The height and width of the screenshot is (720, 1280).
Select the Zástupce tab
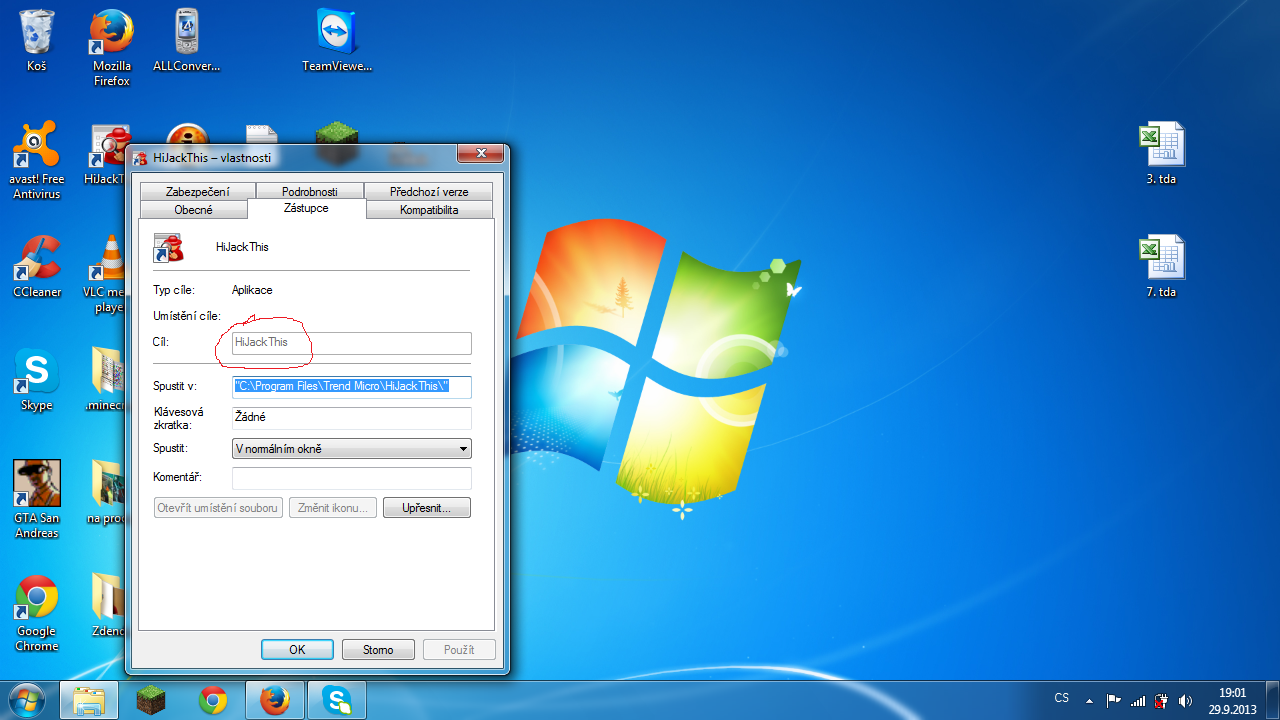[306, 208]
